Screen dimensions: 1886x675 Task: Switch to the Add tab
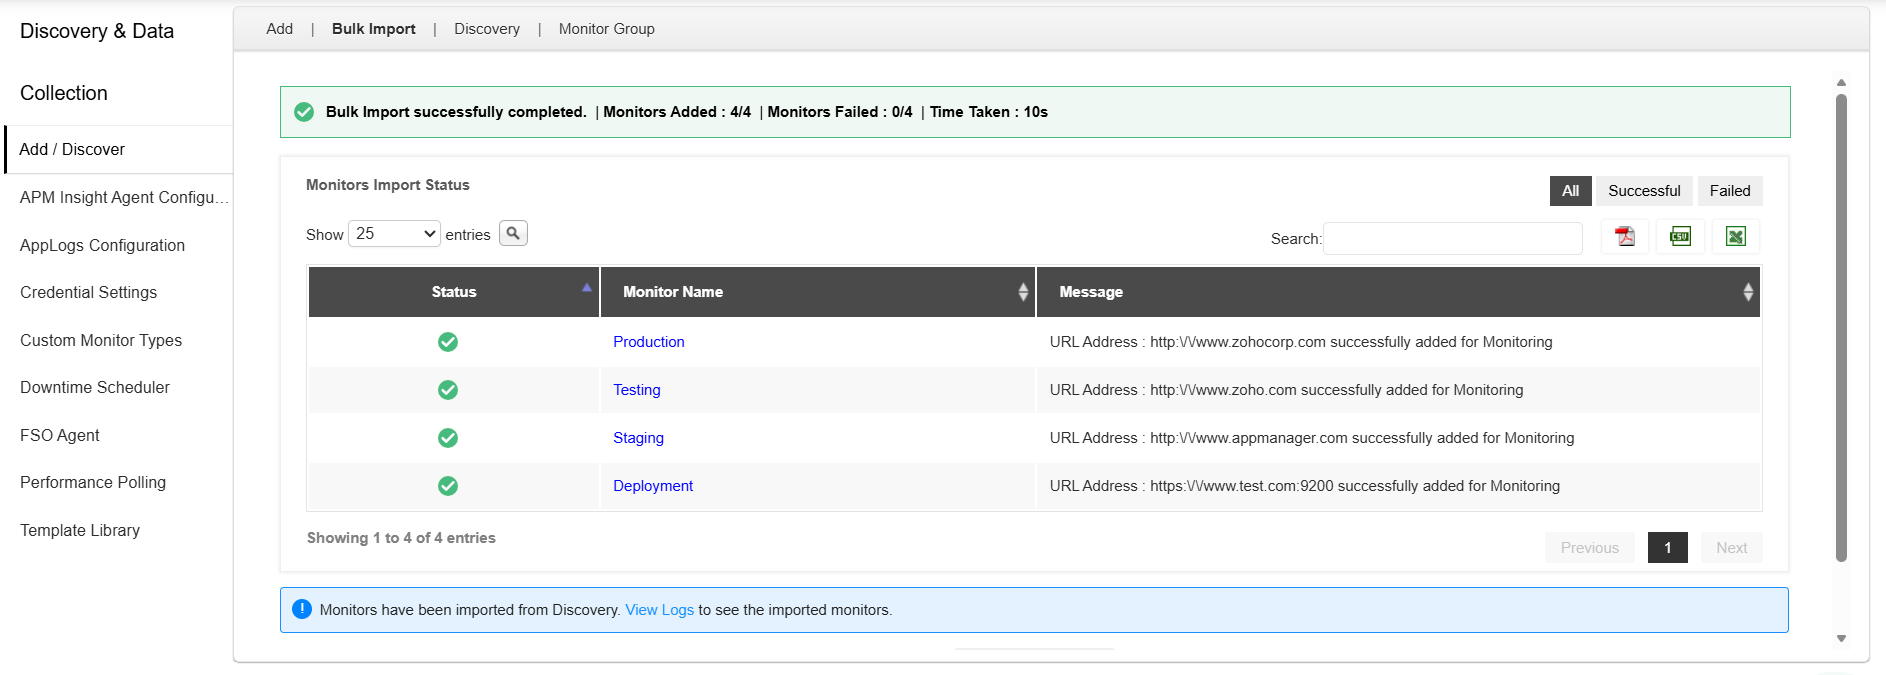point(280,29)
